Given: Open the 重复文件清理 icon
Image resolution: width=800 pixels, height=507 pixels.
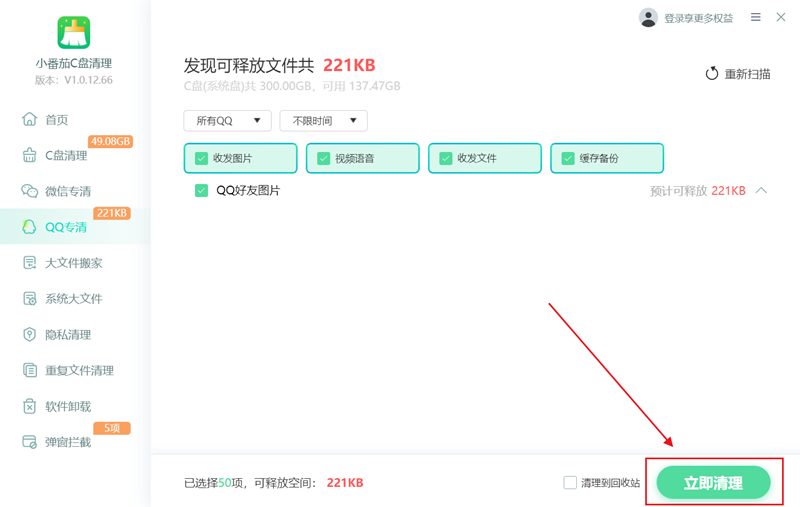Looking at the screenshot, I should pos(30,370).
